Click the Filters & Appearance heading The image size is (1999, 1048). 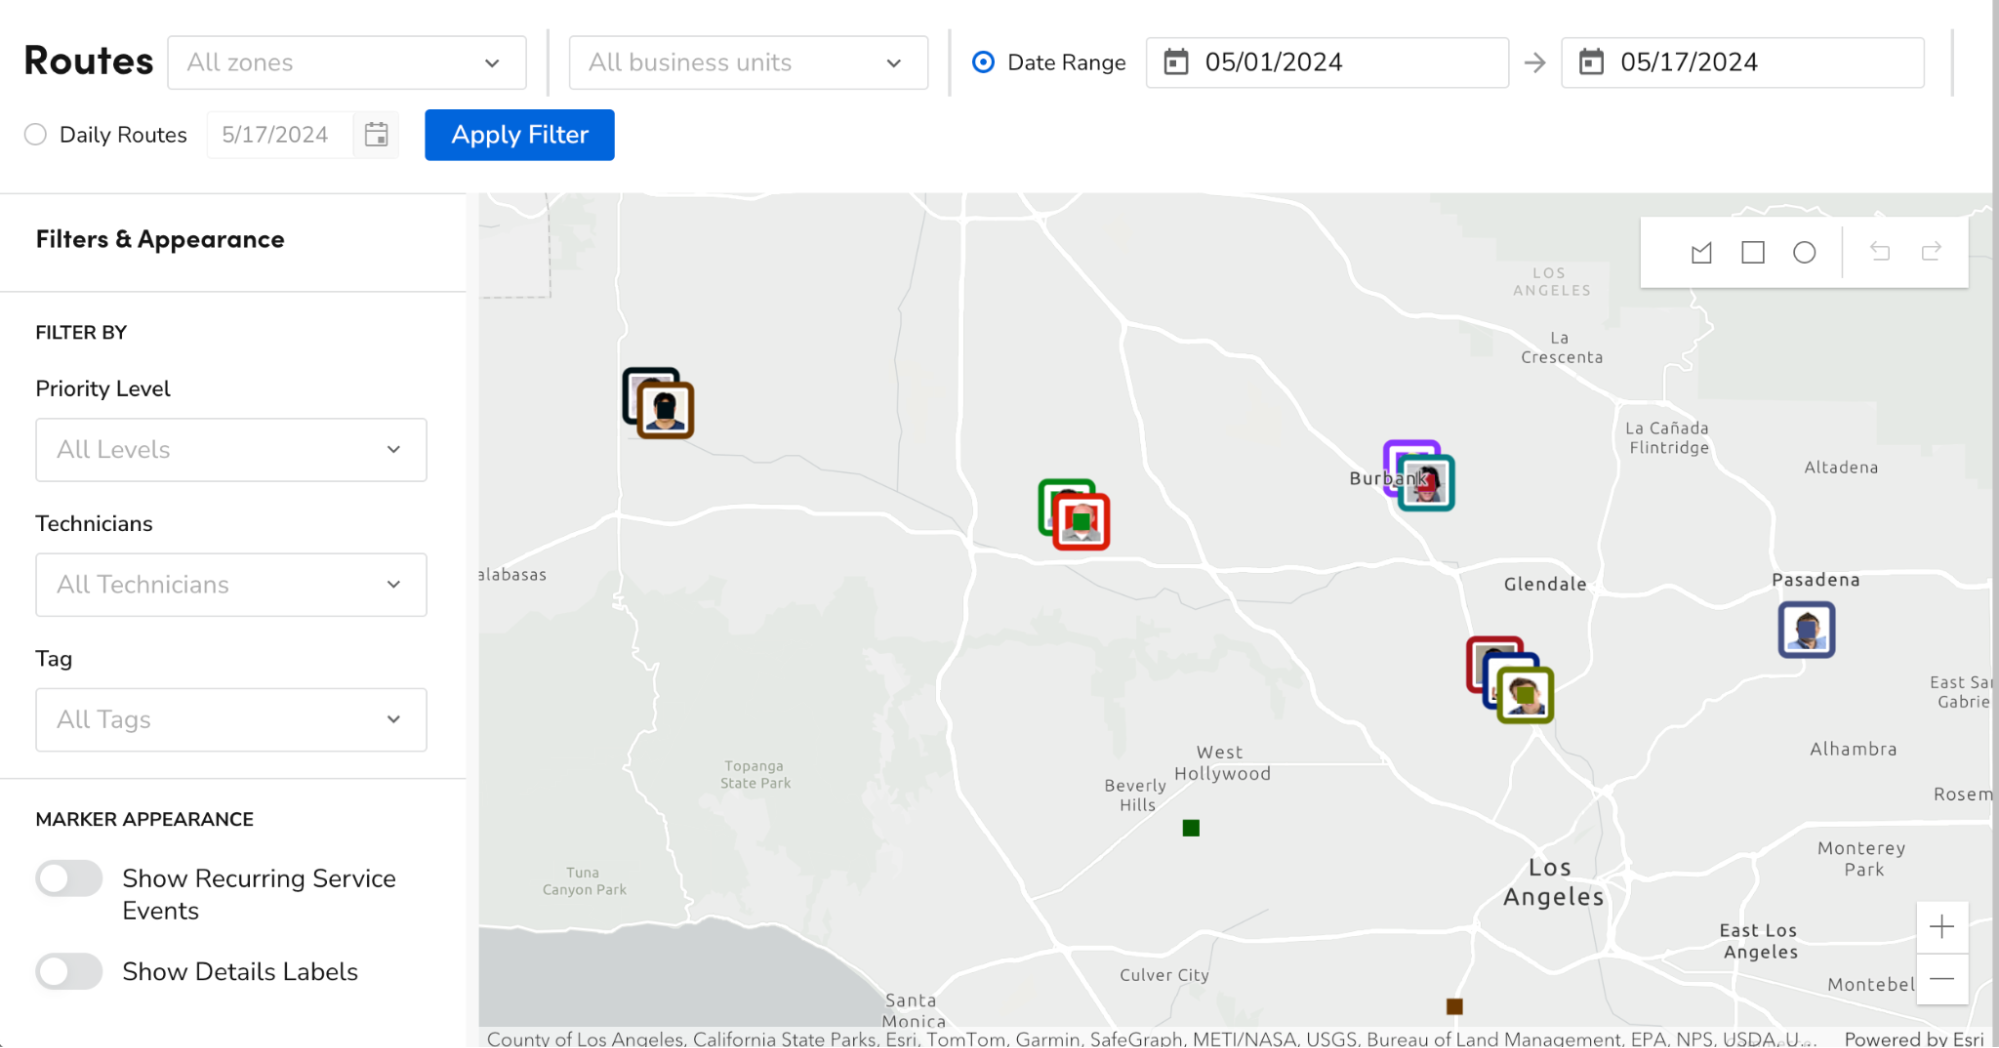tap(160, 240)
